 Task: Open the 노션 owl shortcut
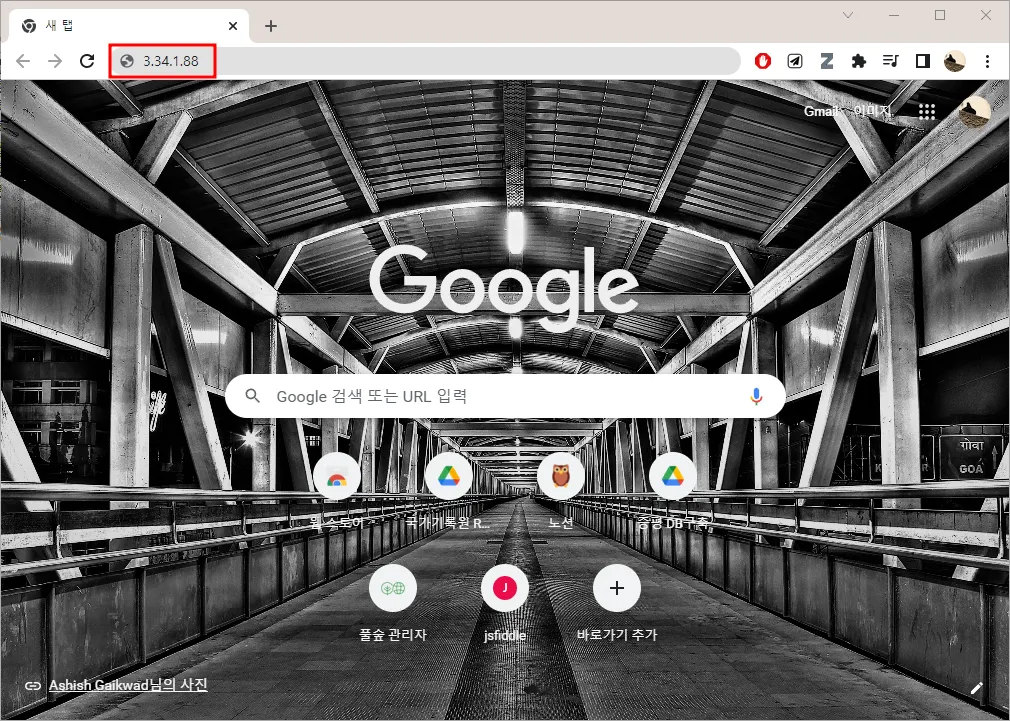[x=560, y=490]
